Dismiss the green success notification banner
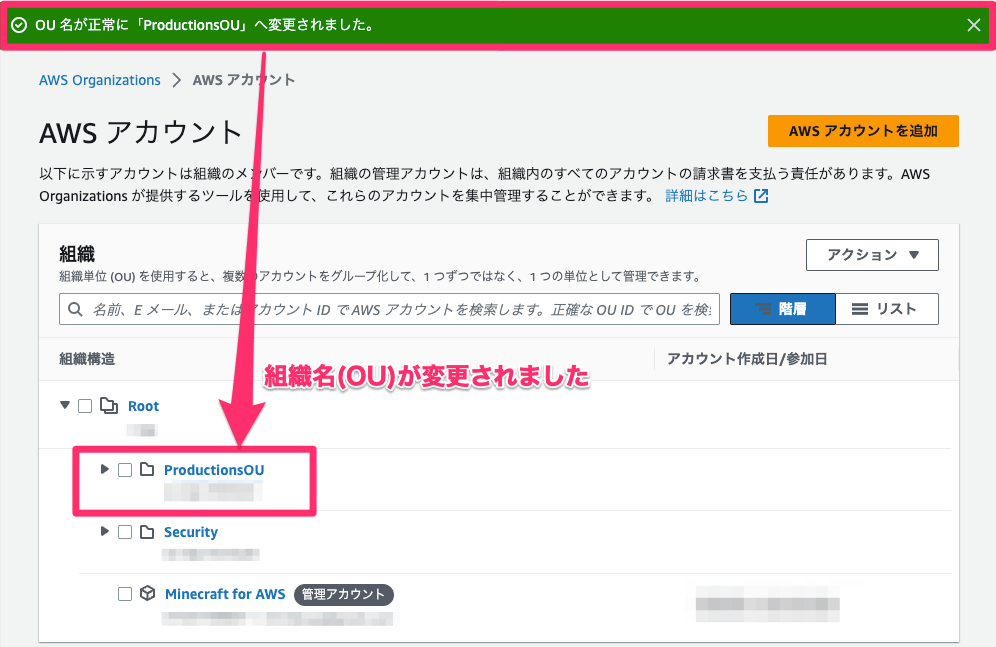The height and width of the screenshot is (647, 996). coord(973,25)
